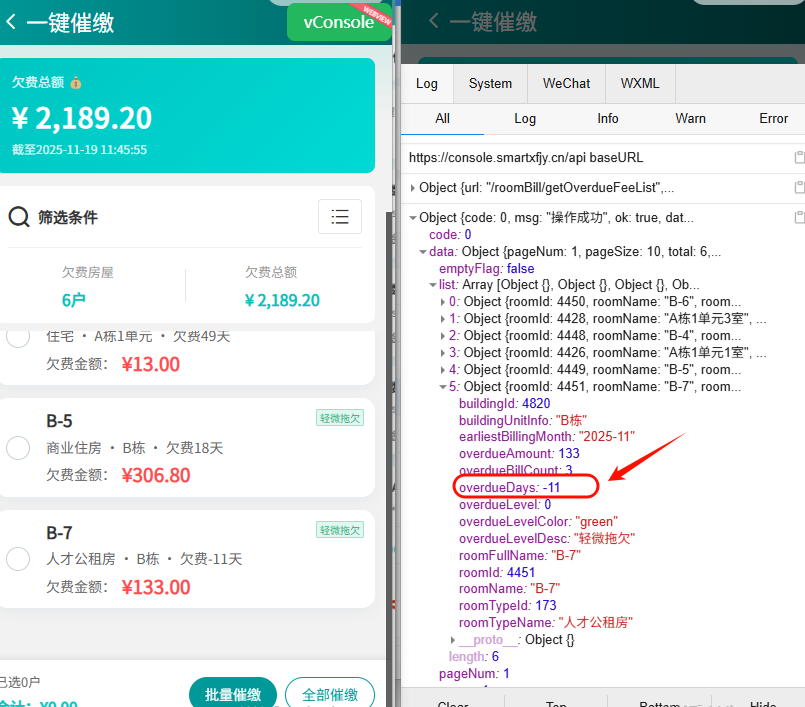Expand list item 0 with roomName B-6

click(x=443, y=302)
